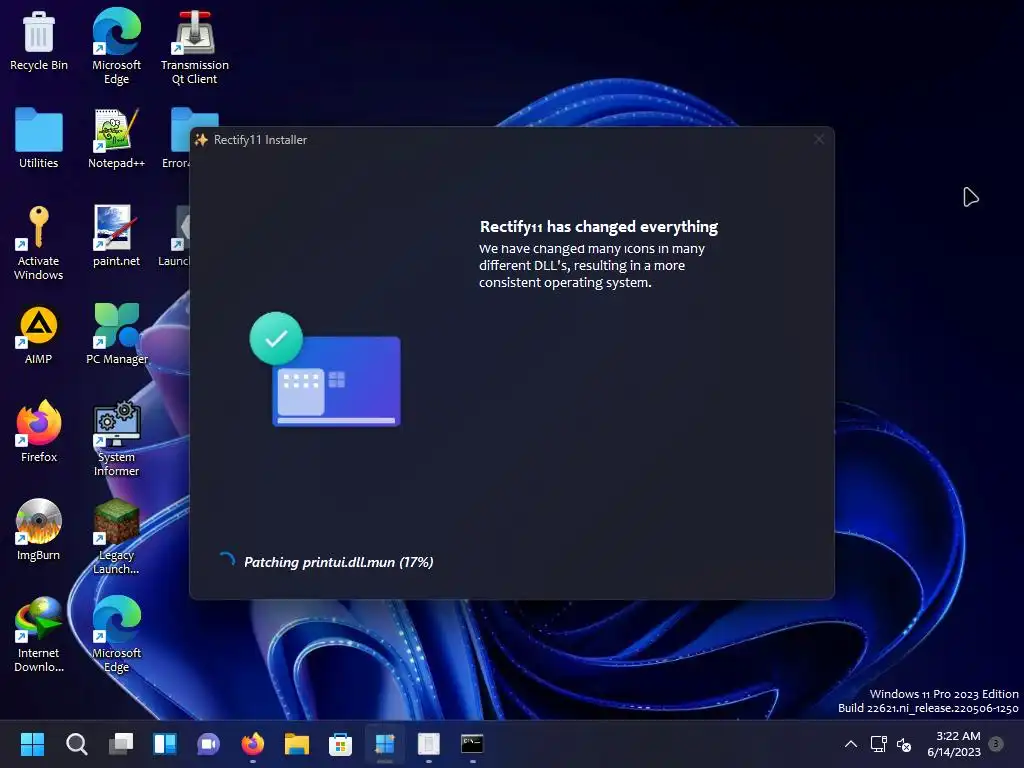Screen dimensions: 1024x768
Task: Open the Legacy Launcher Minecraft shortcut
Action: click(116, 537)
